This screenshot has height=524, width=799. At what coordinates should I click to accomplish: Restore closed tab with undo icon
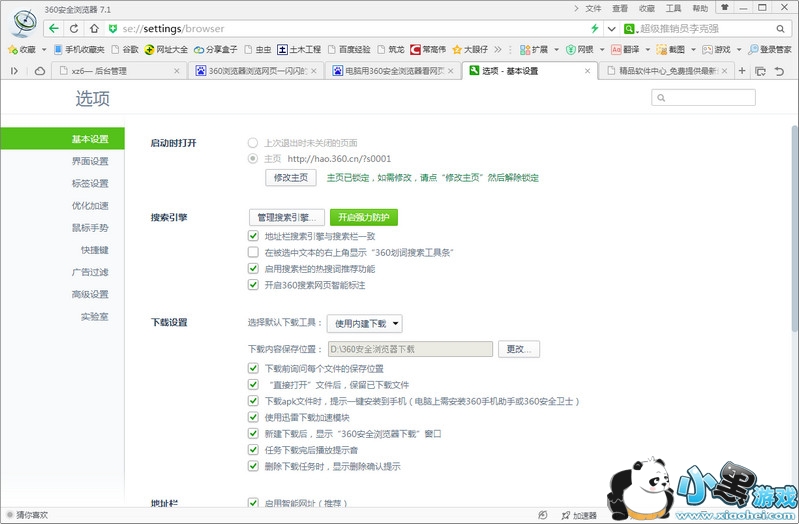pyautogui.click(x=779, y=71)
